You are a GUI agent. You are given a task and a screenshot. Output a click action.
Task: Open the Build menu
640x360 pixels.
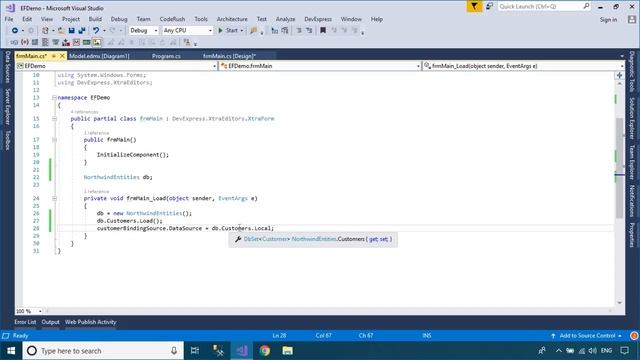[95, 19]
